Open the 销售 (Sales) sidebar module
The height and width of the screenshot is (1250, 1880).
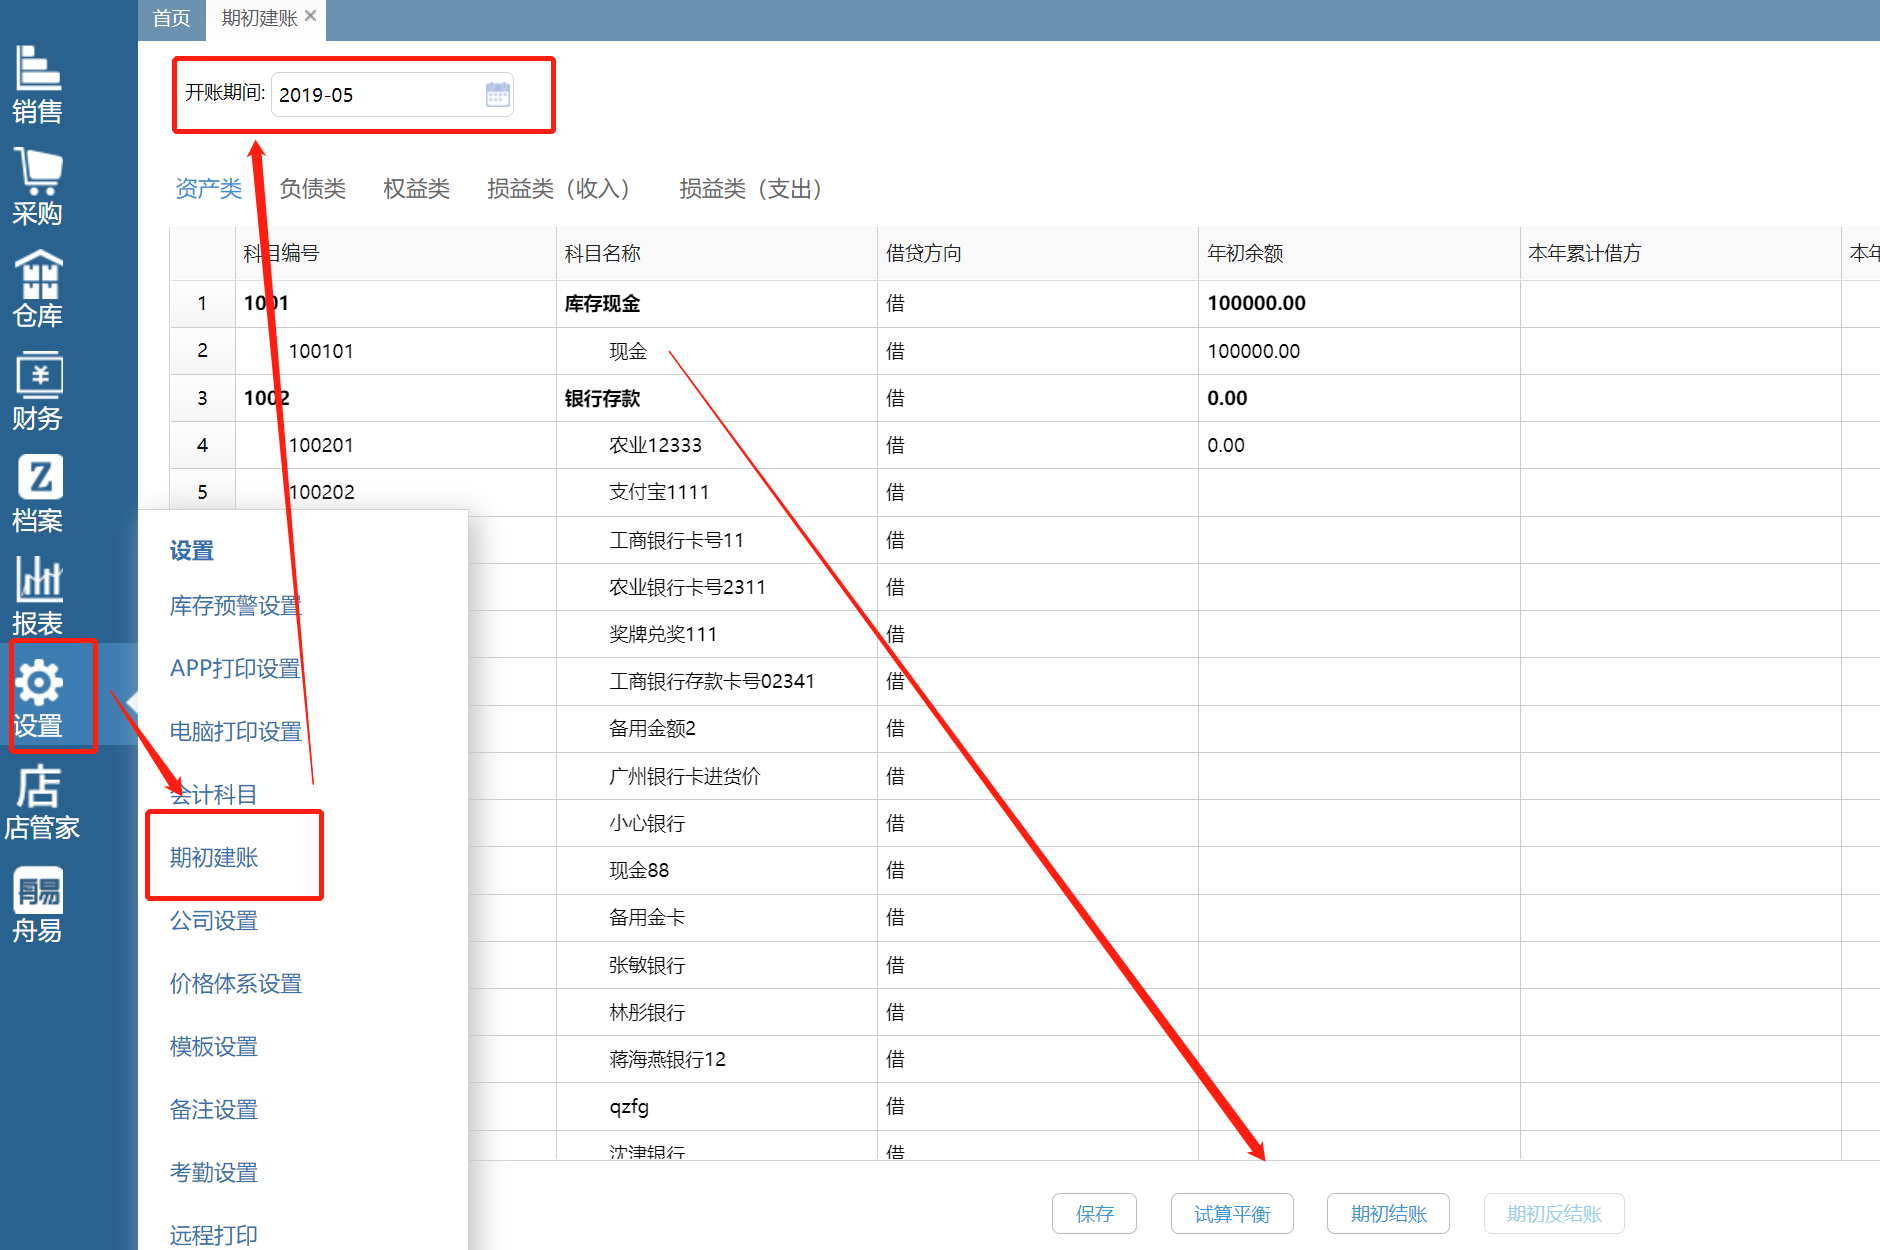point(38,84)
